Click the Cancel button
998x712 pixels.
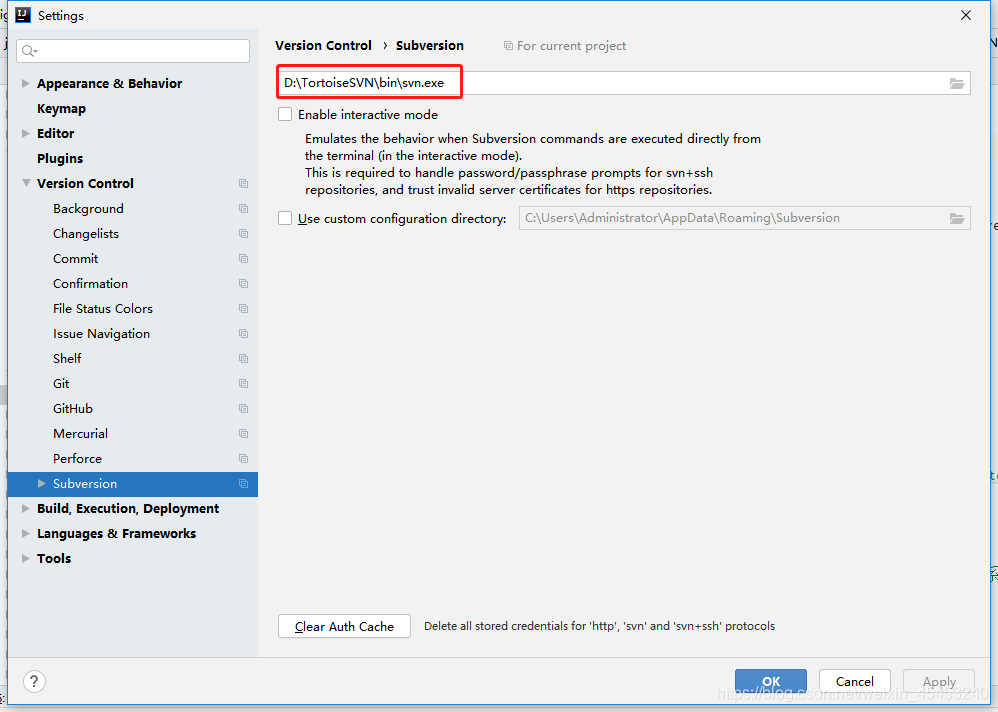[855, 681]
